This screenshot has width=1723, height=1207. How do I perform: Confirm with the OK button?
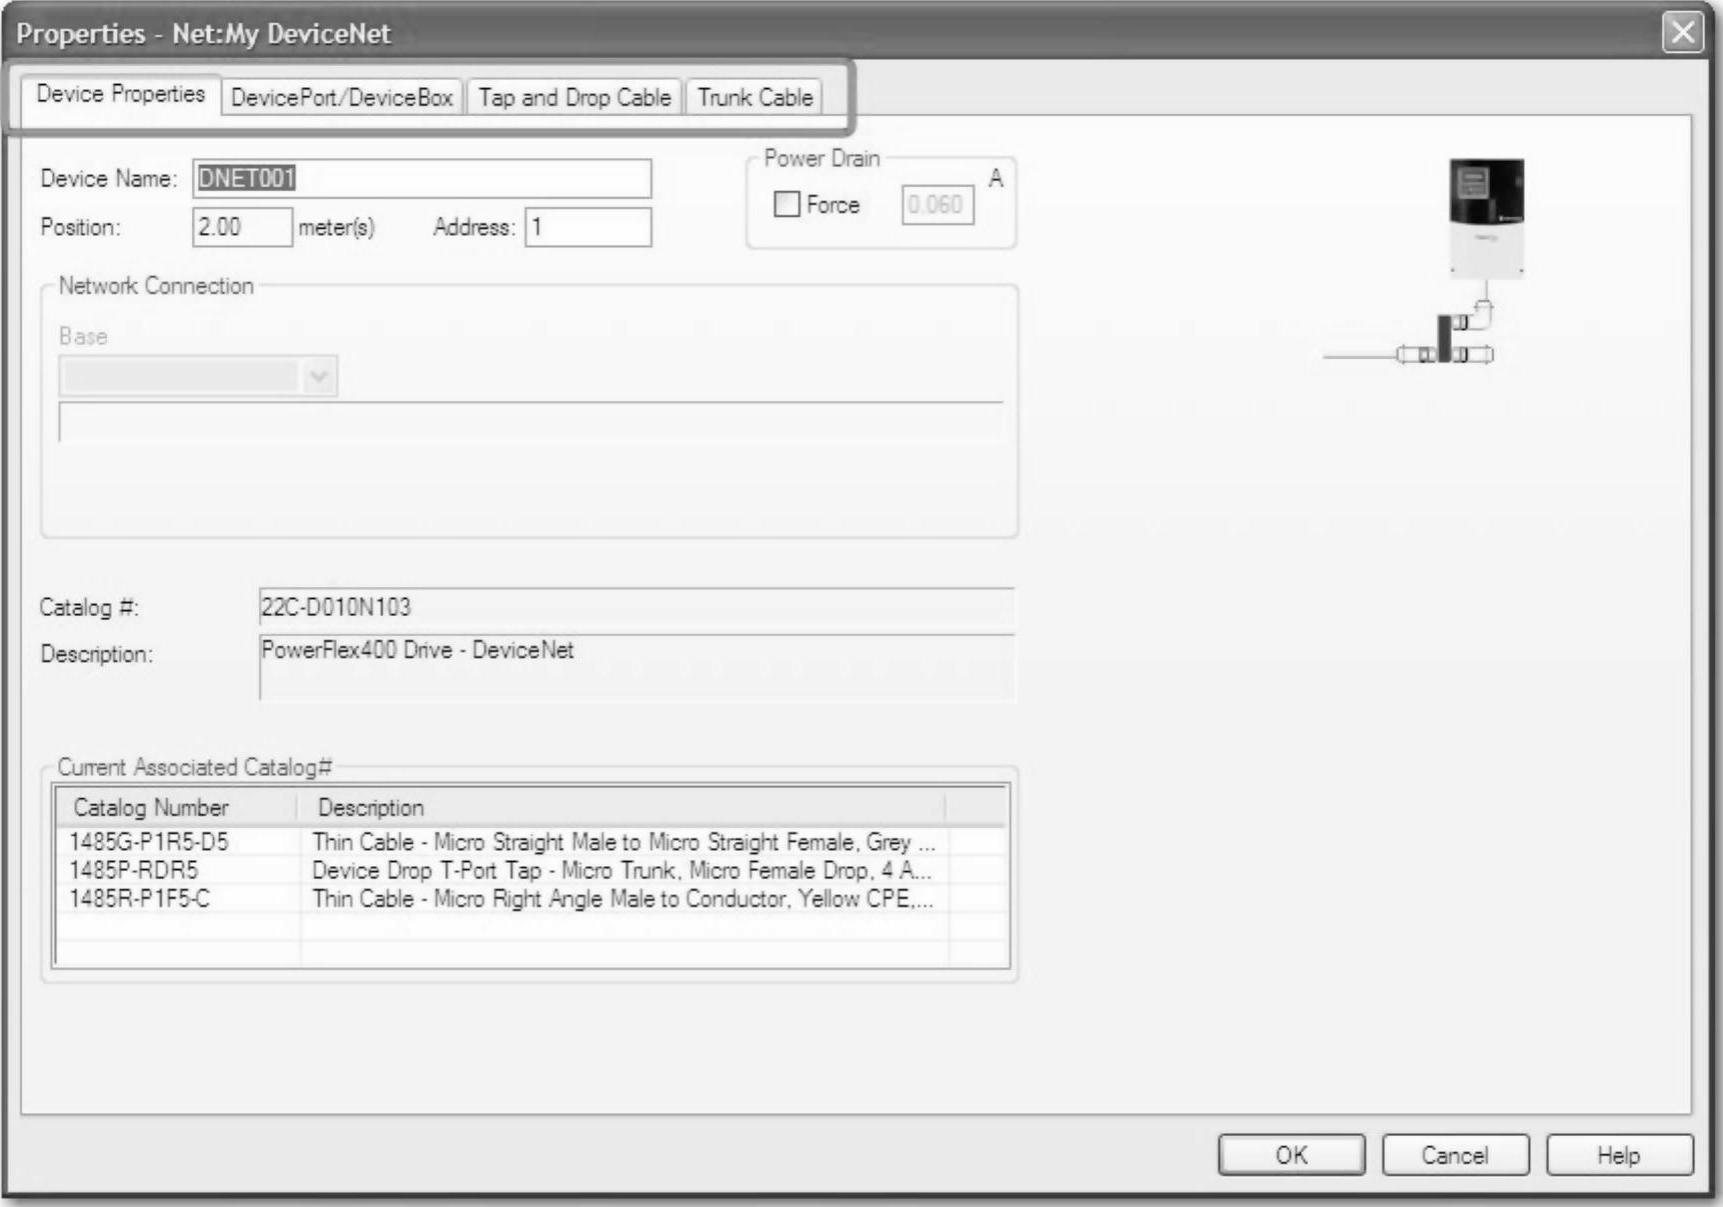tap(1291, 1155)
